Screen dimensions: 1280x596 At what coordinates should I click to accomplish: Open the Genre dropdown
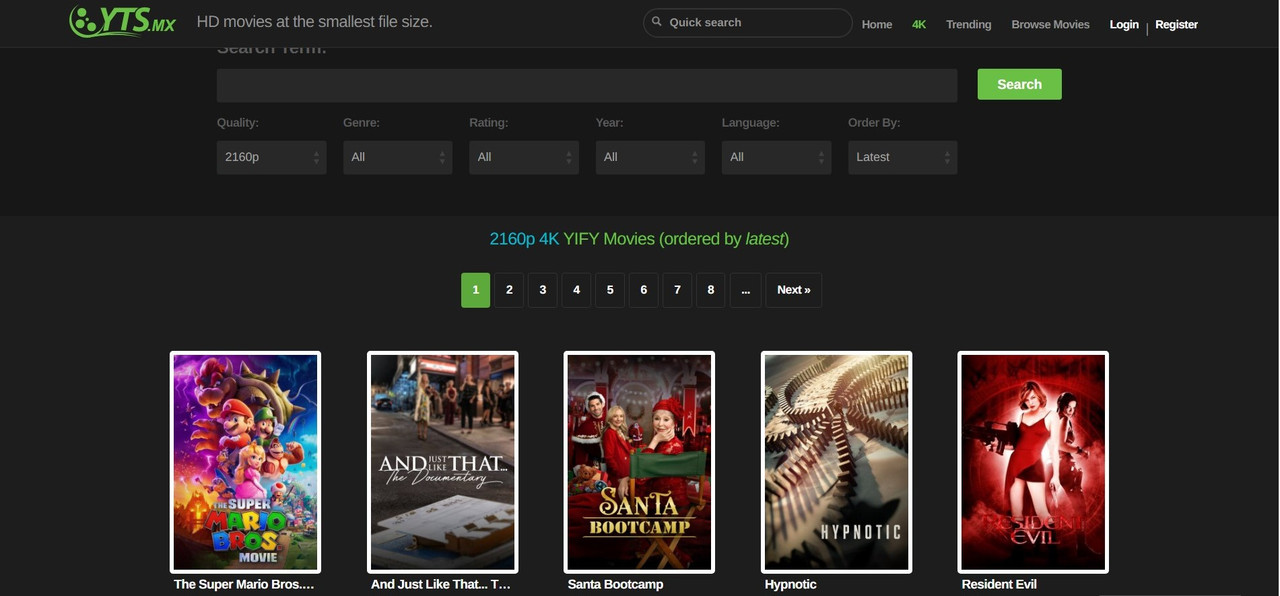[397, 157]
